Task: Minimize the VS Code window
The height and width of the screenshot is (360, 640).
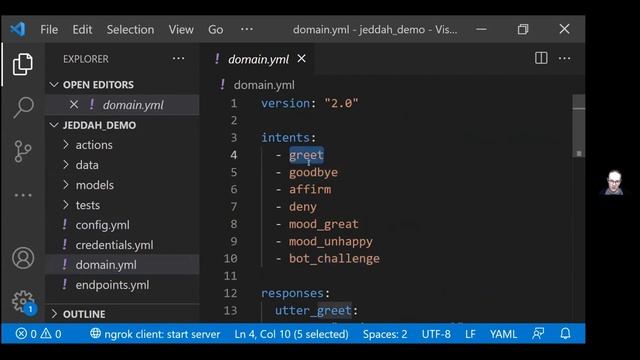Action: (481, 29)
